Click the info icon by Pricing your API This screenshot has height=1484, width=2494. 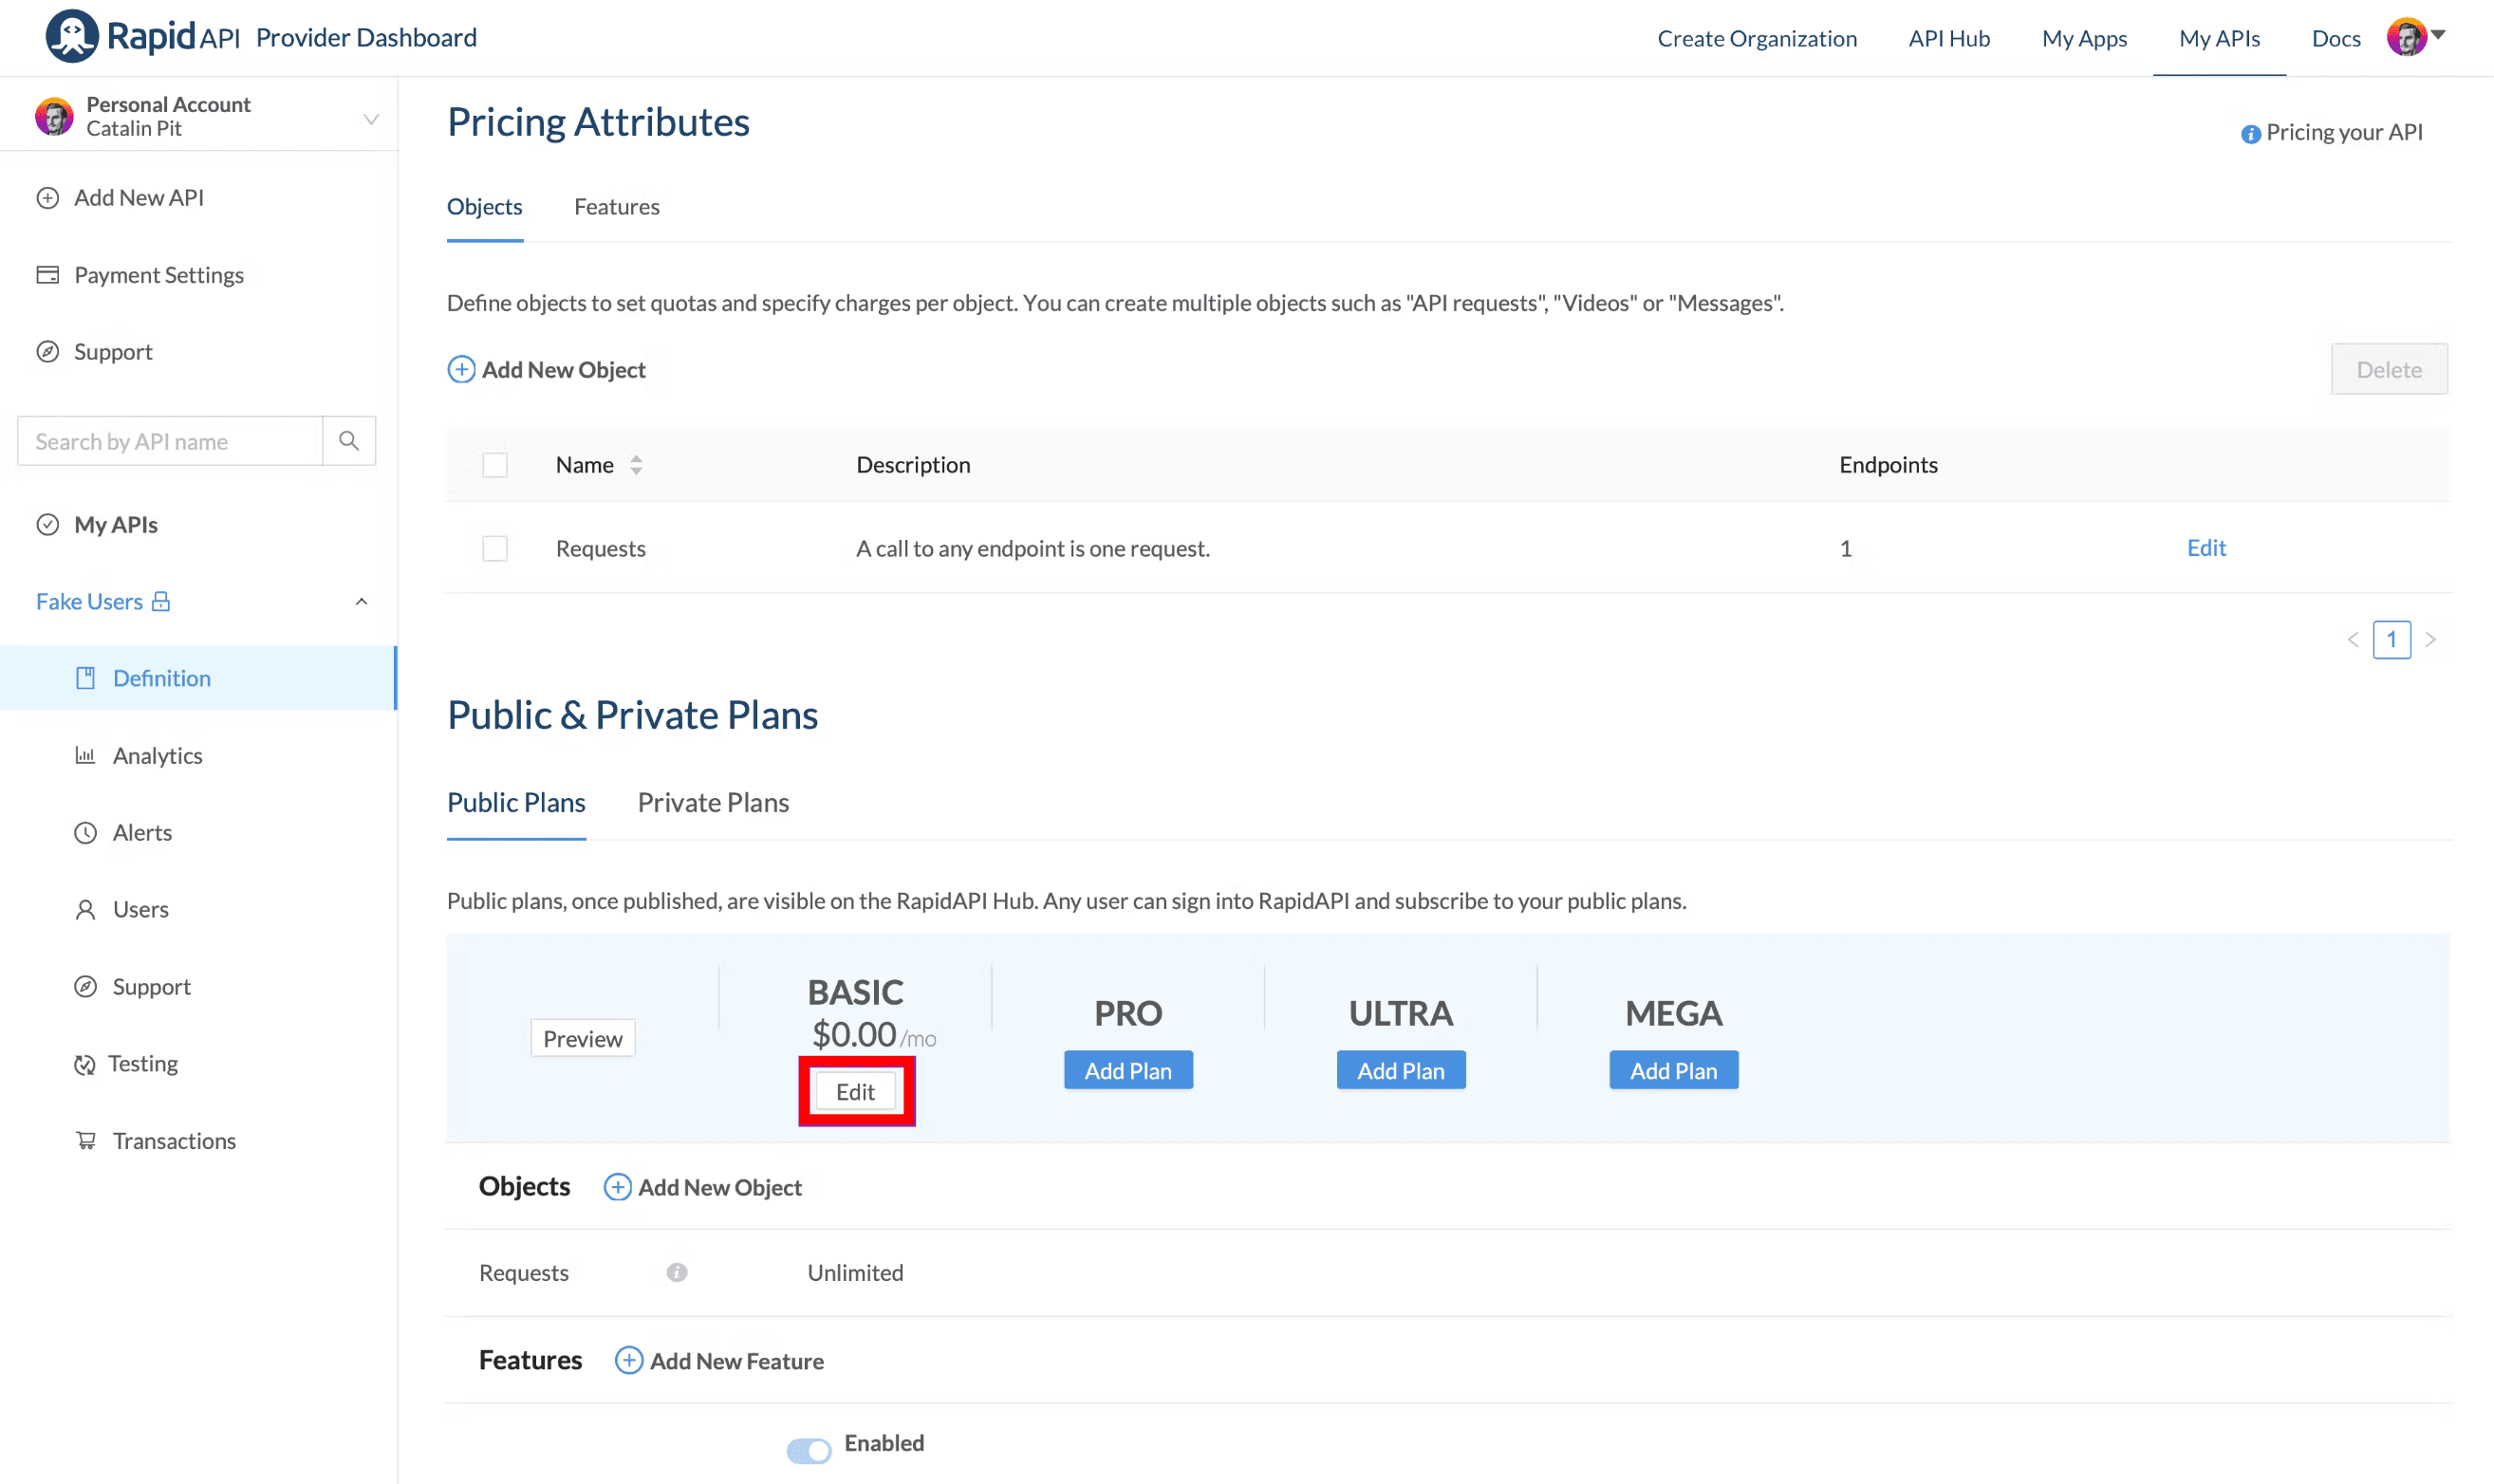(x=2250, y=134)
